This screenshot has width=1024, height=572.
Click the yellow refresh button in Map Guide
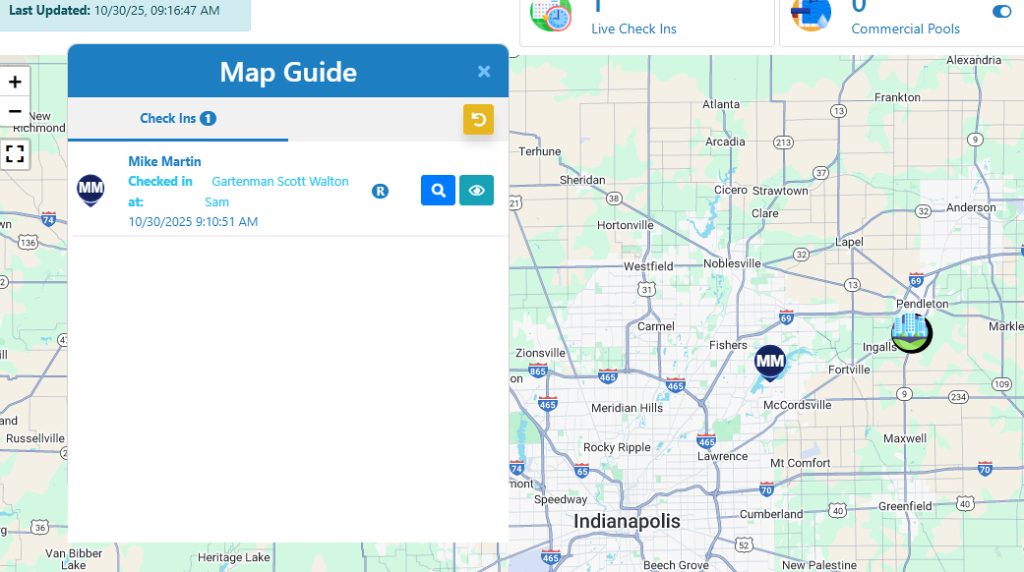pos(478,119)
